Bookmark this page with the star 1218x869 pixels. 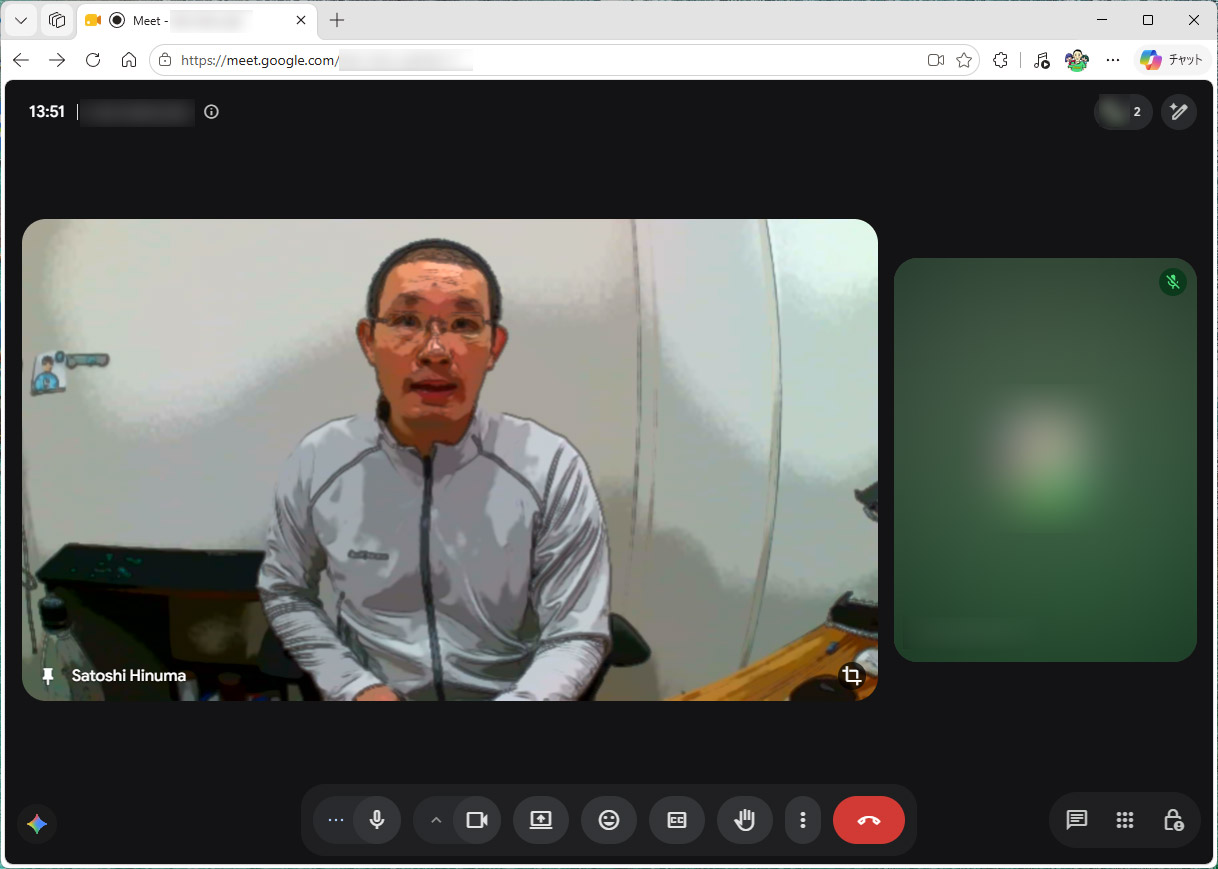(964, 60)
